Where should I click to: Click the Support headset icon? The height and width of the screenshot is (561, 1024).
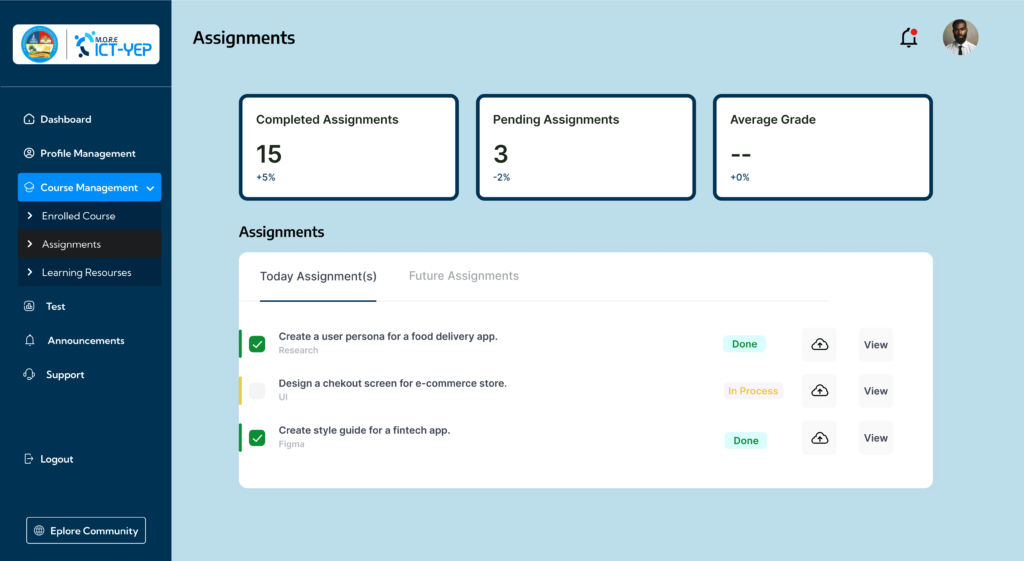click(x=29, y=375)
